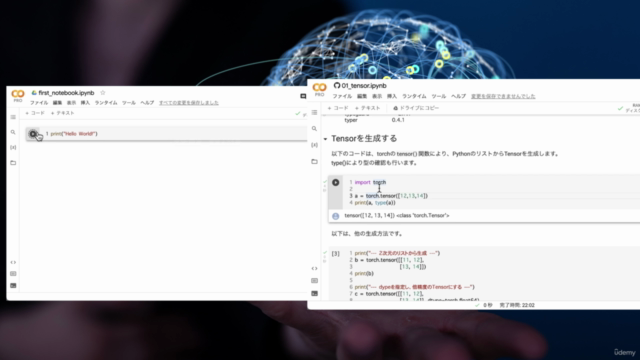Open 表示 menu in first_notebook window

[71, 103]
